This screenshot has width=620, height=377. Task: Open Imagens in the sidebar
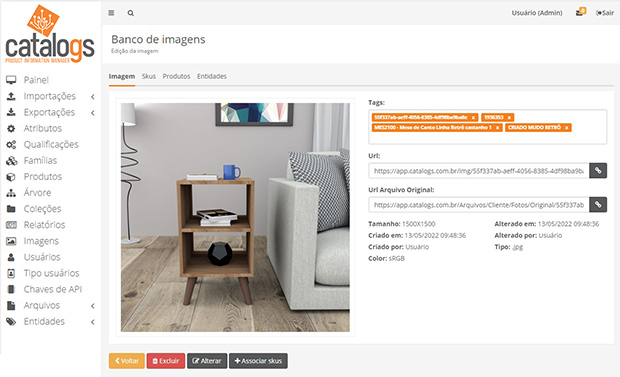pos(41,241)
